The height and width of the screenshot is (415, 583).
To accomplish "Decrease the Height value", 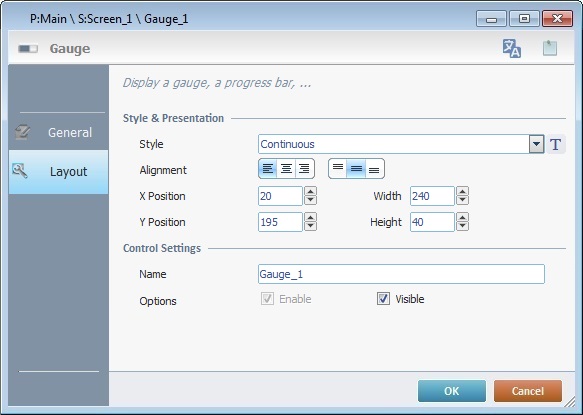I will coord(463,226).
